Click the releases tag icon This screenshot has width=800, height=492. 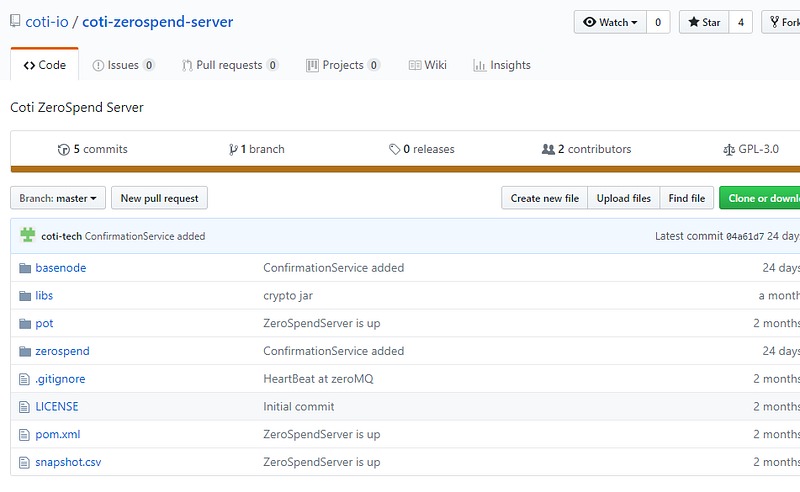395,149
